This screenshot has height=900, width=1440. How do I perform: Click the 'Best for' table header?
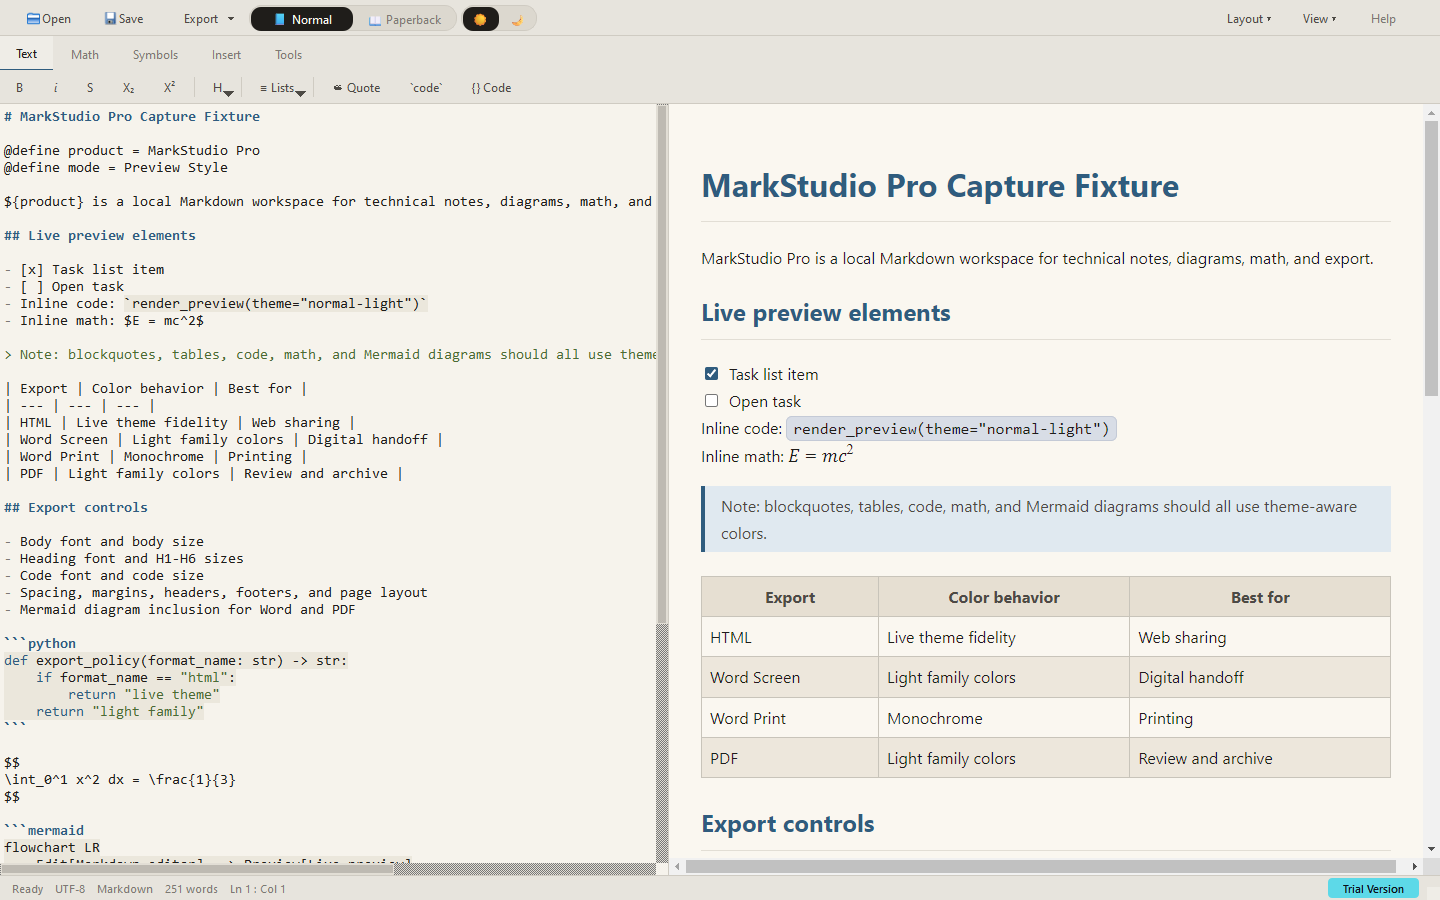(1260, 597)
